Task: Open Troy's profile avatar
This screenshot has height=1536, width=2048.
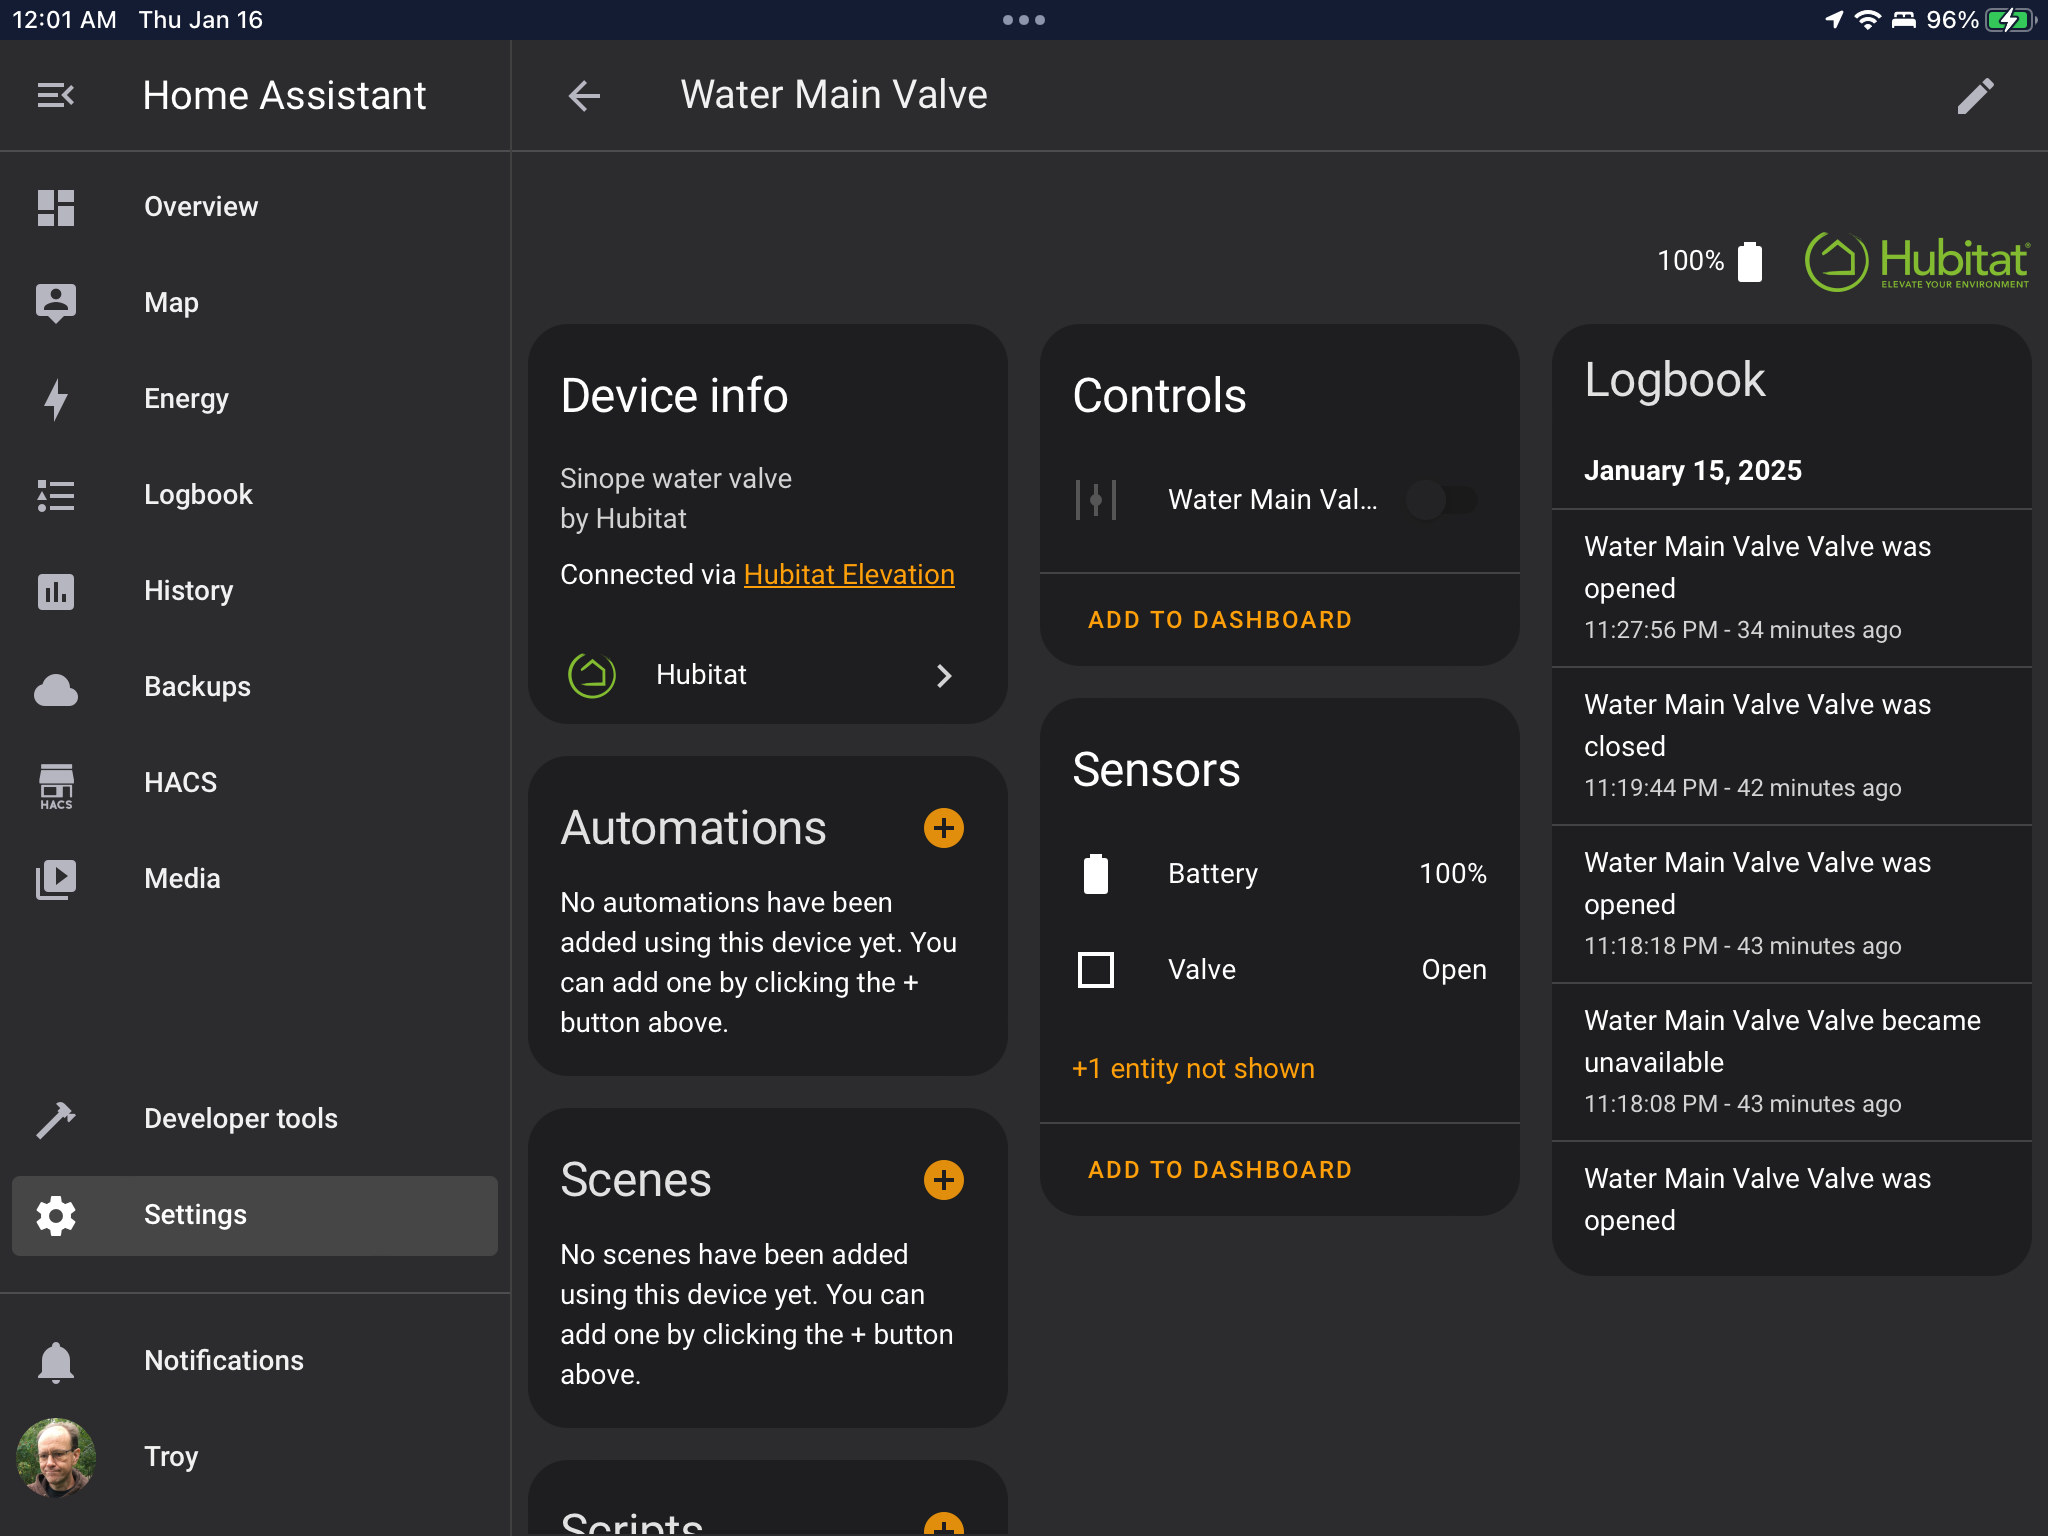Action: coord(56,1456)
